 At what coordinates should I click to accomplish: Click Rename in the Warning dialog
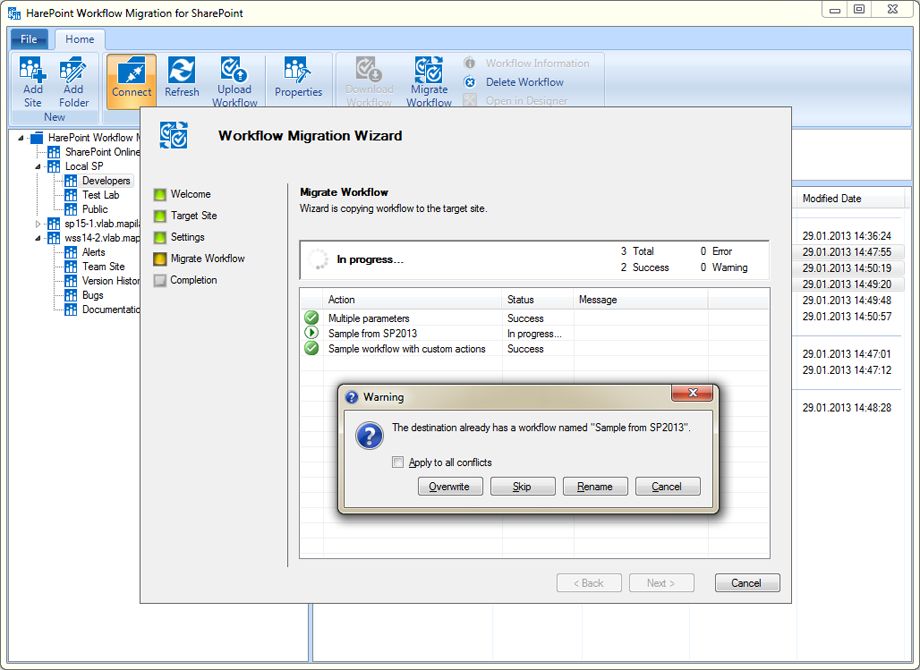click(x=595, y=486)
